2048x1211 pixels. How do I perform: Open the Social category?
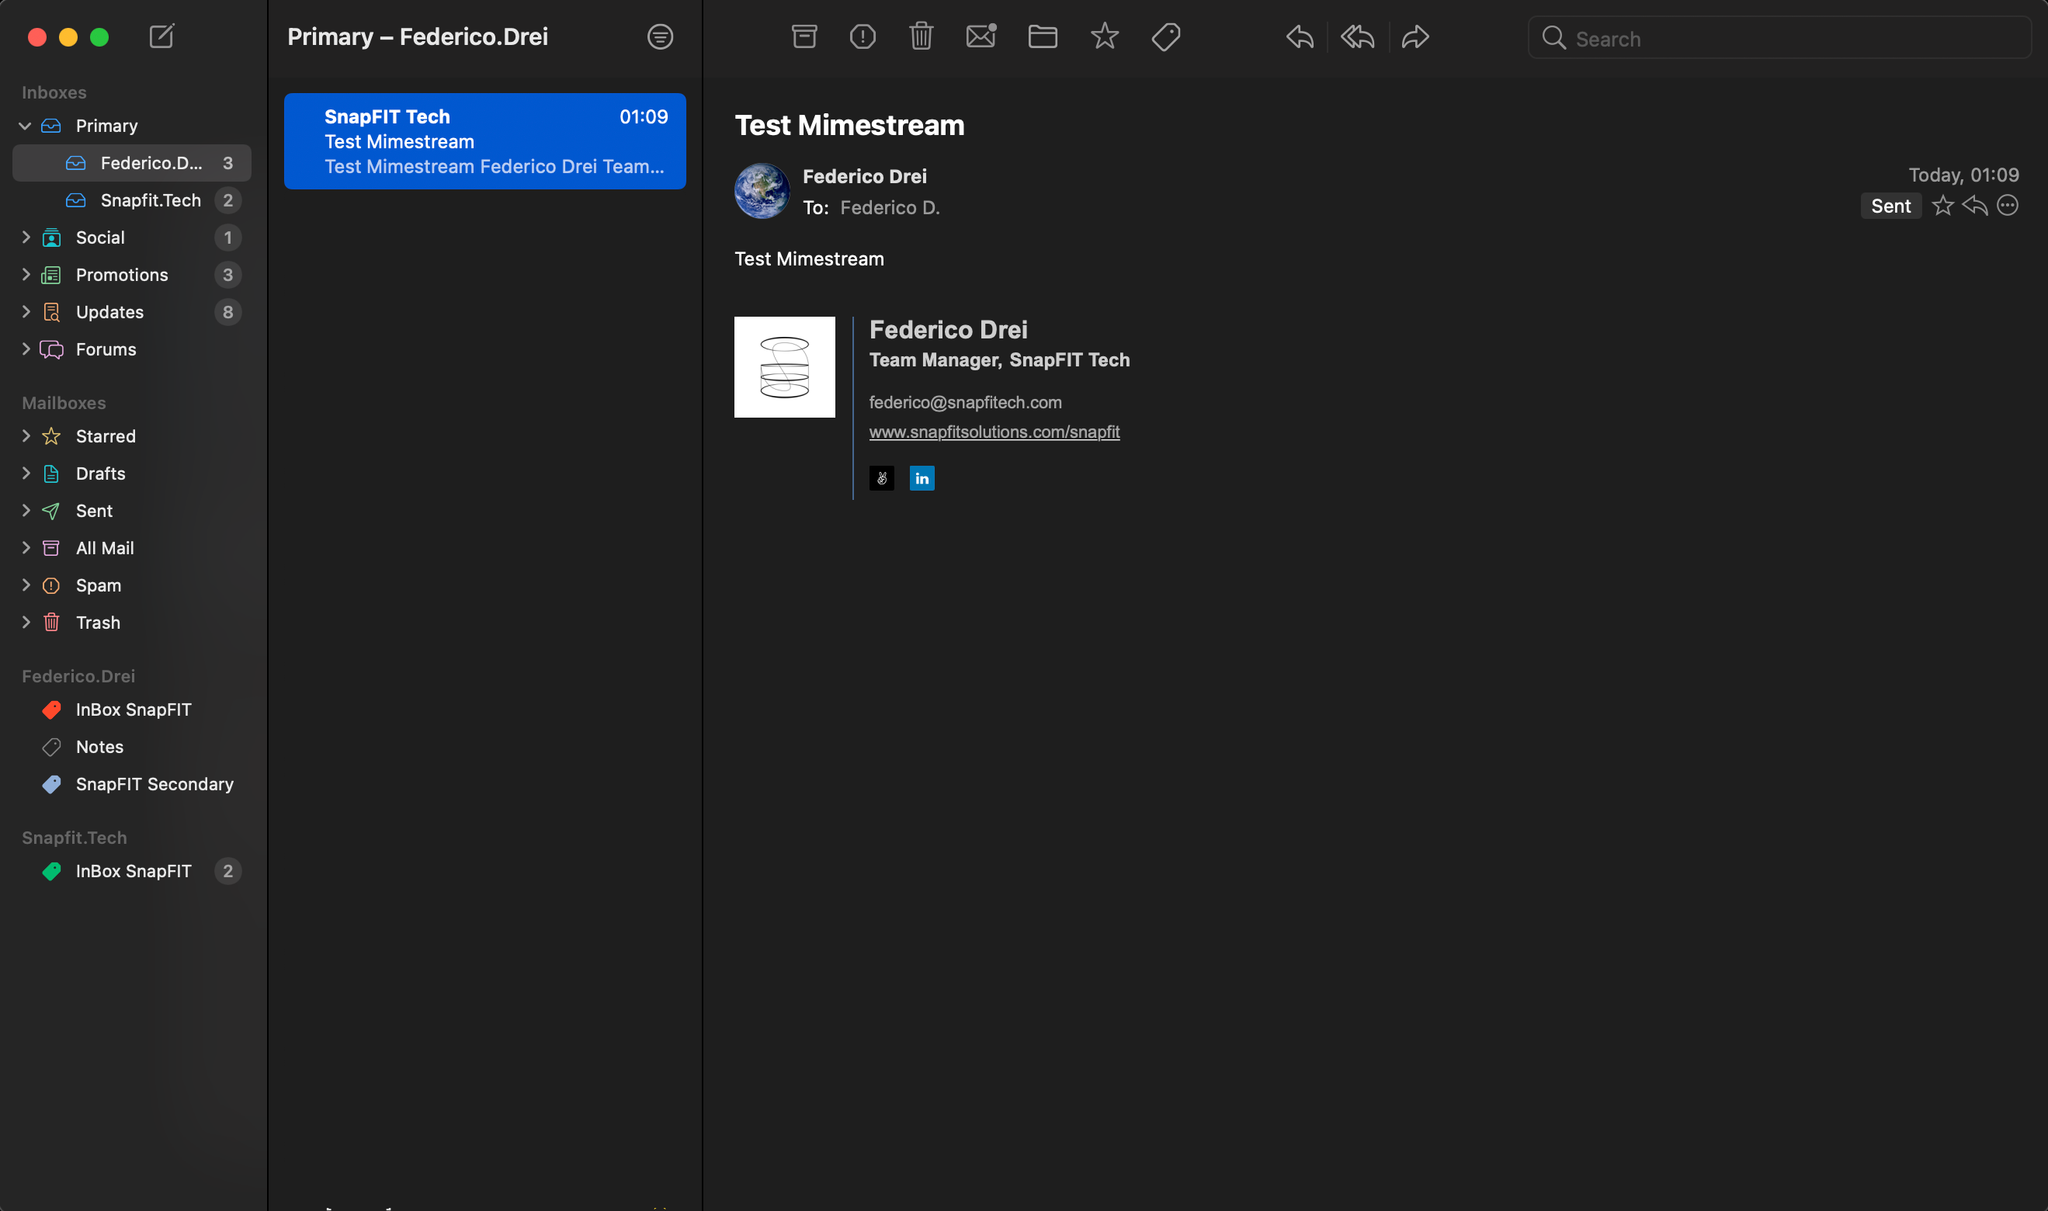point(132,238)
